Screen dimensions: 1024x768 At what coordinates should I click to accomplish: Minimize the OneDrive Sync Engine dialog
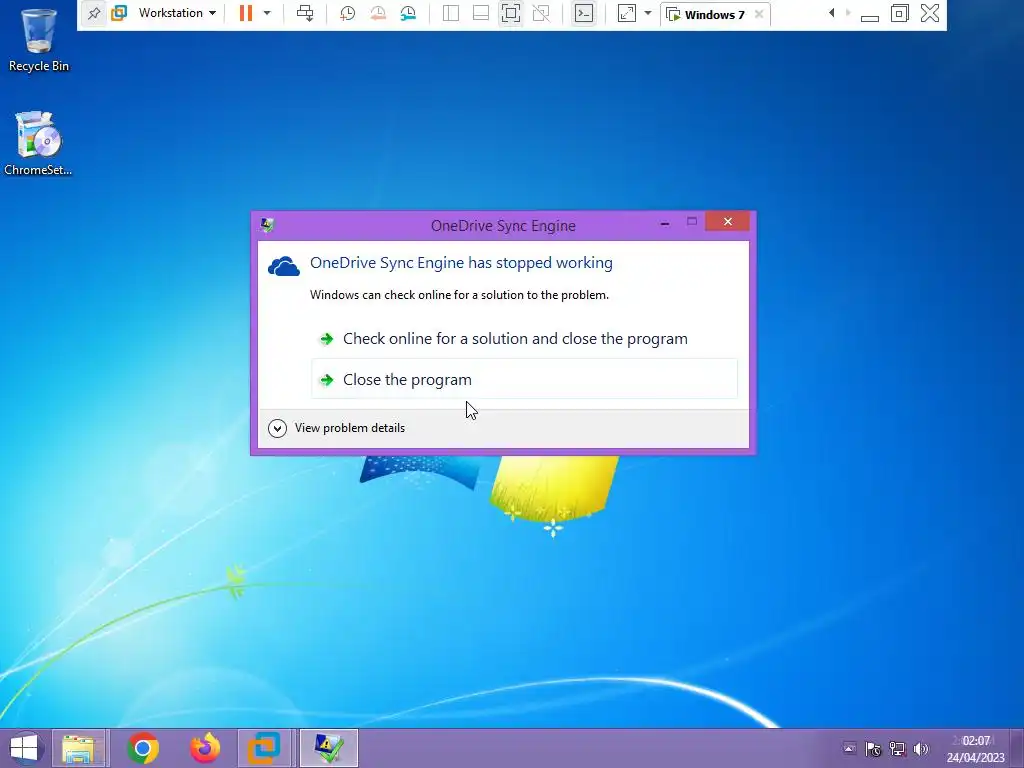pyautogui.click(x=665, y=223)
